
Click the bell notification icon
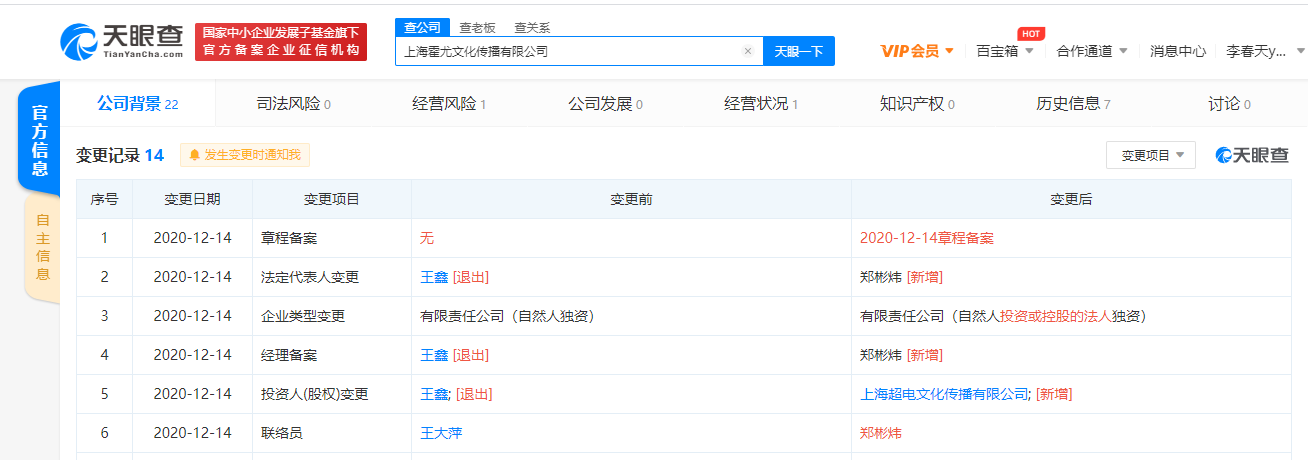click(194, 155)
